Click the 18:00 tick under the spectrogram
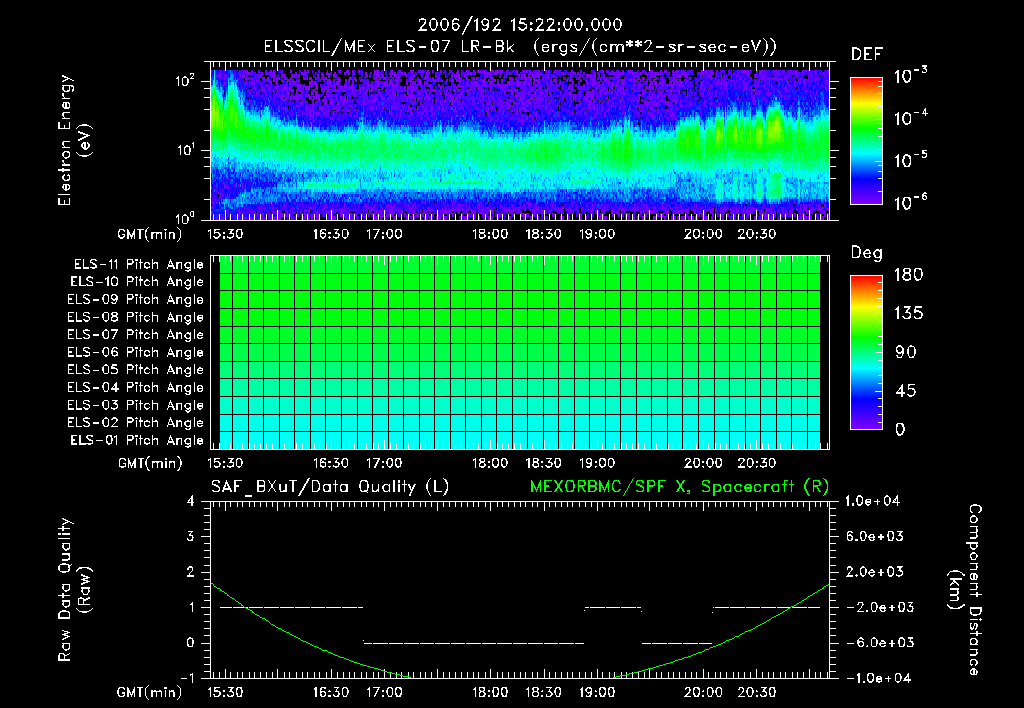Image resolution: width=1024 pixels, height=708 pixels. coord(490,234)
